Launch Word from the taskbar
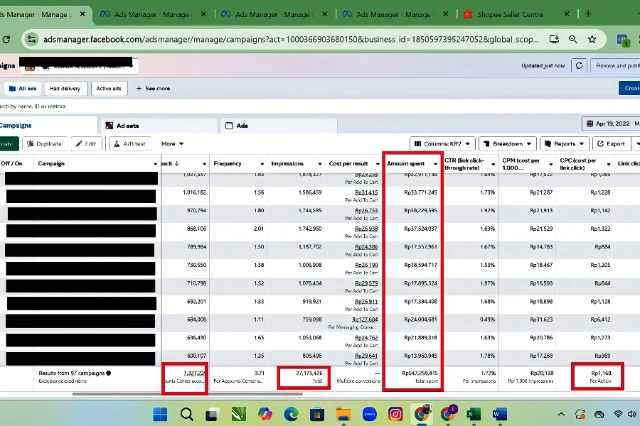 (499, 414)
